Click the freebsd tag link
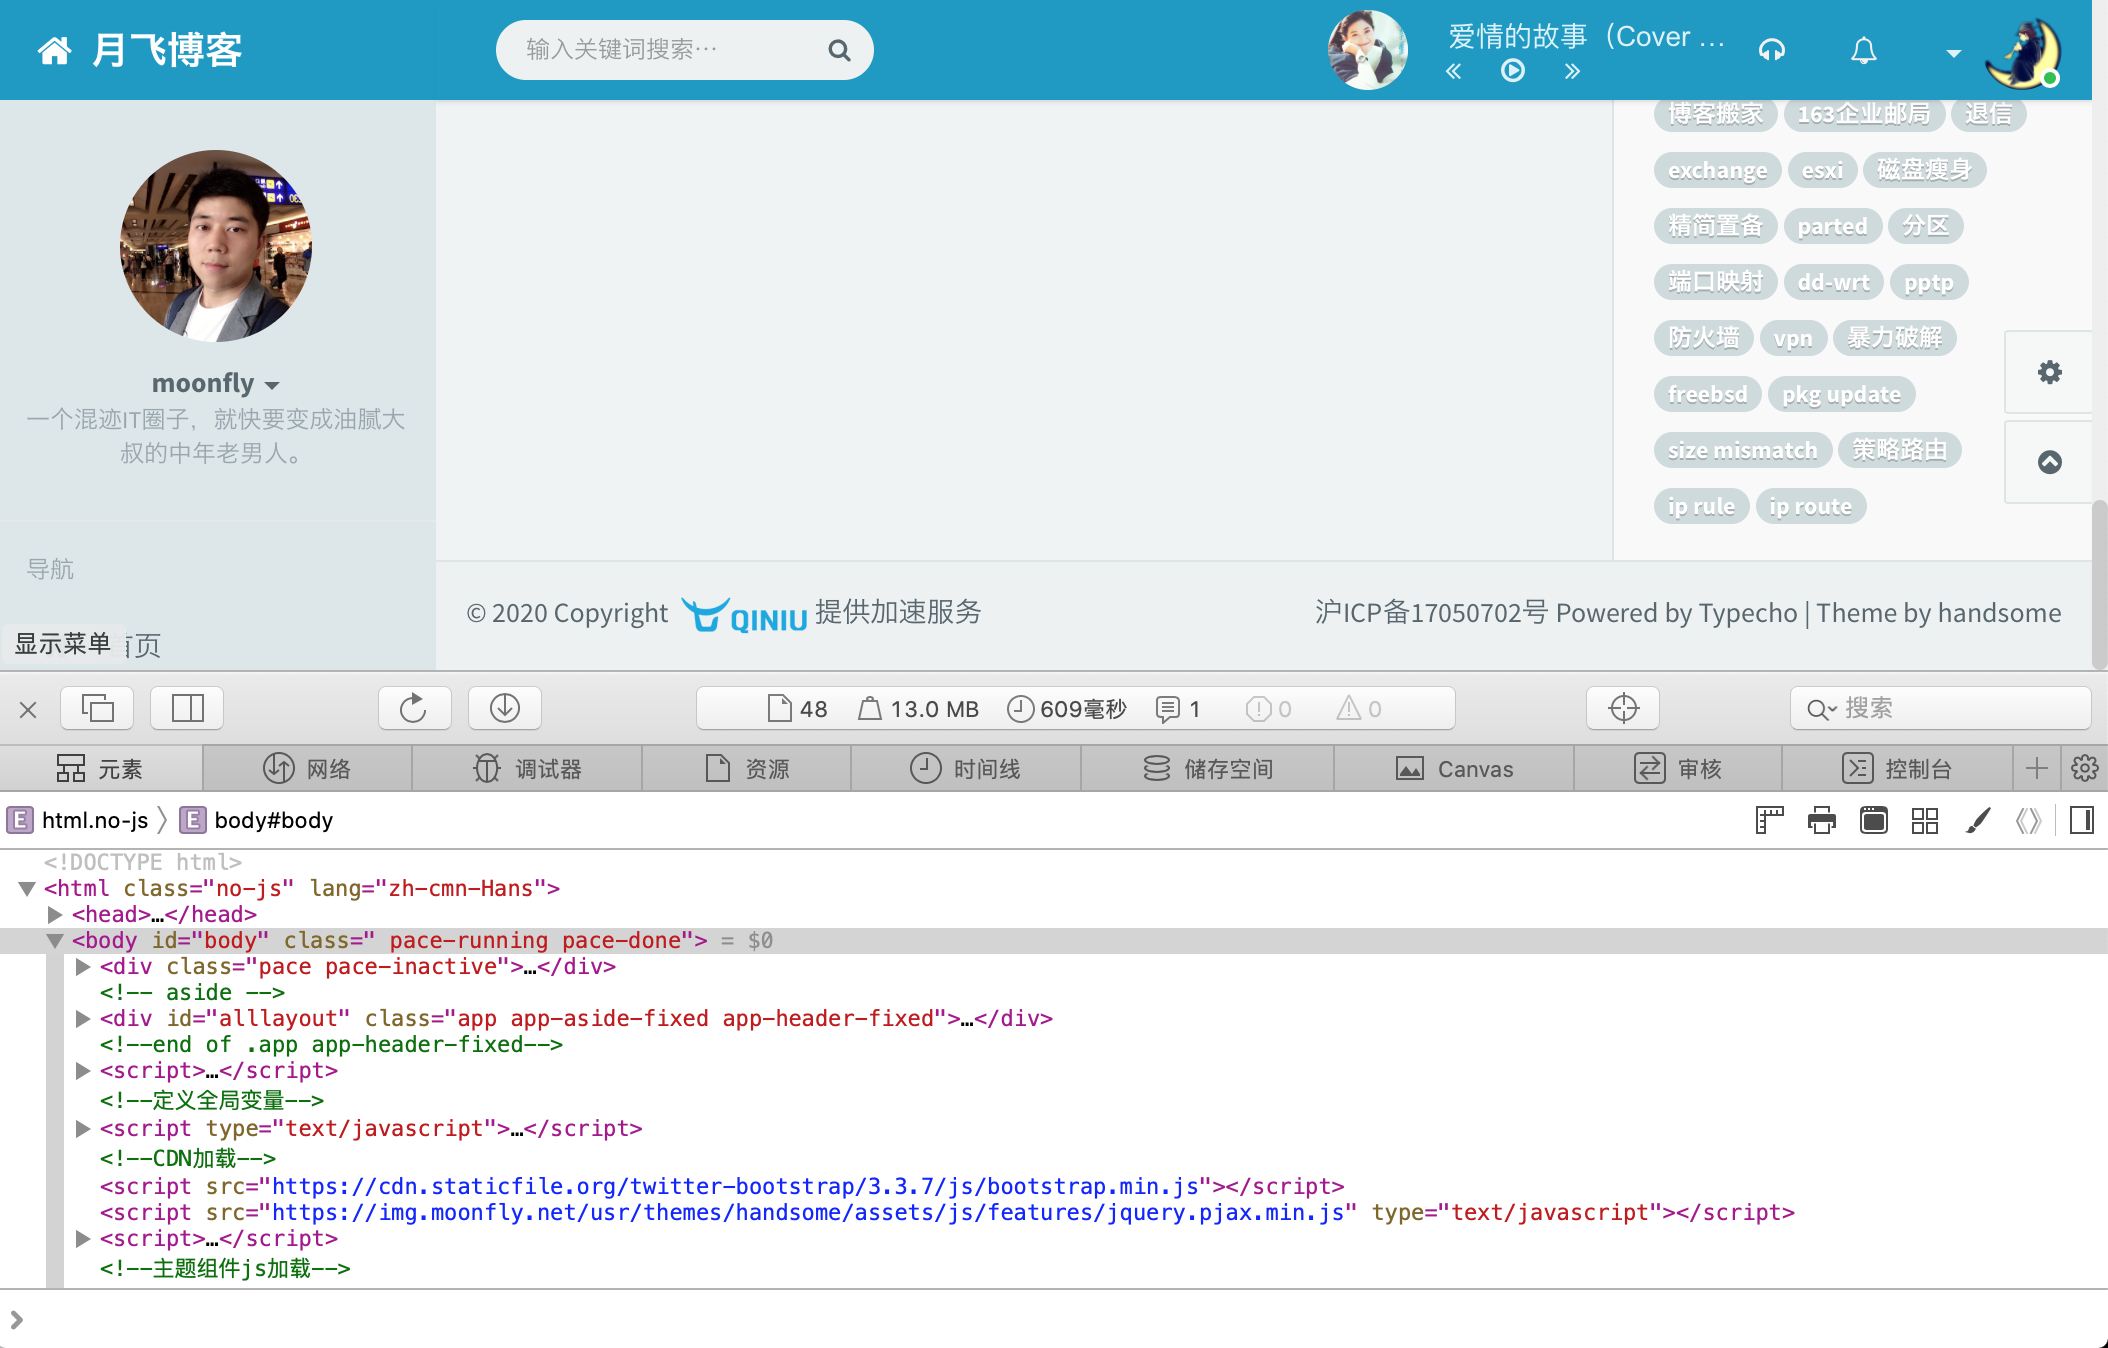Image resolution: width=2108 pixels, height=1348 pixels. tap(1707, 394)
